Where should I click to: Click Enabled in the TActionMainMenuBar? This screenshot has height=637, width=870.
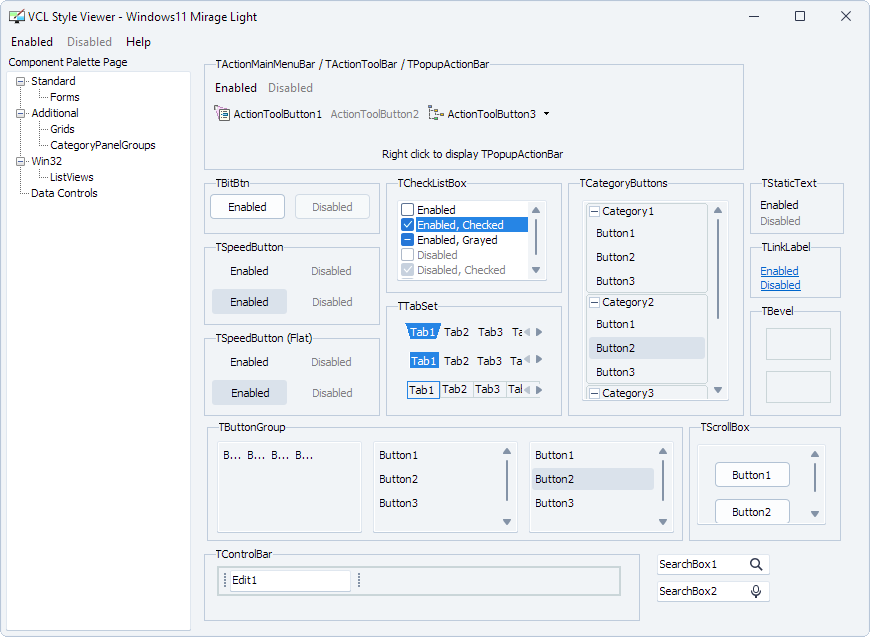click(x=236, y=88)
